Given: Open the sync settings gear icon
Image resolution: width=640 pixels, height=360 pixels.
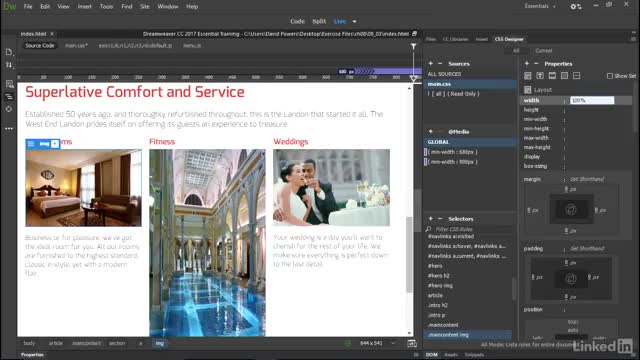Looking at the screenshot, I should [x=576, y=6].
